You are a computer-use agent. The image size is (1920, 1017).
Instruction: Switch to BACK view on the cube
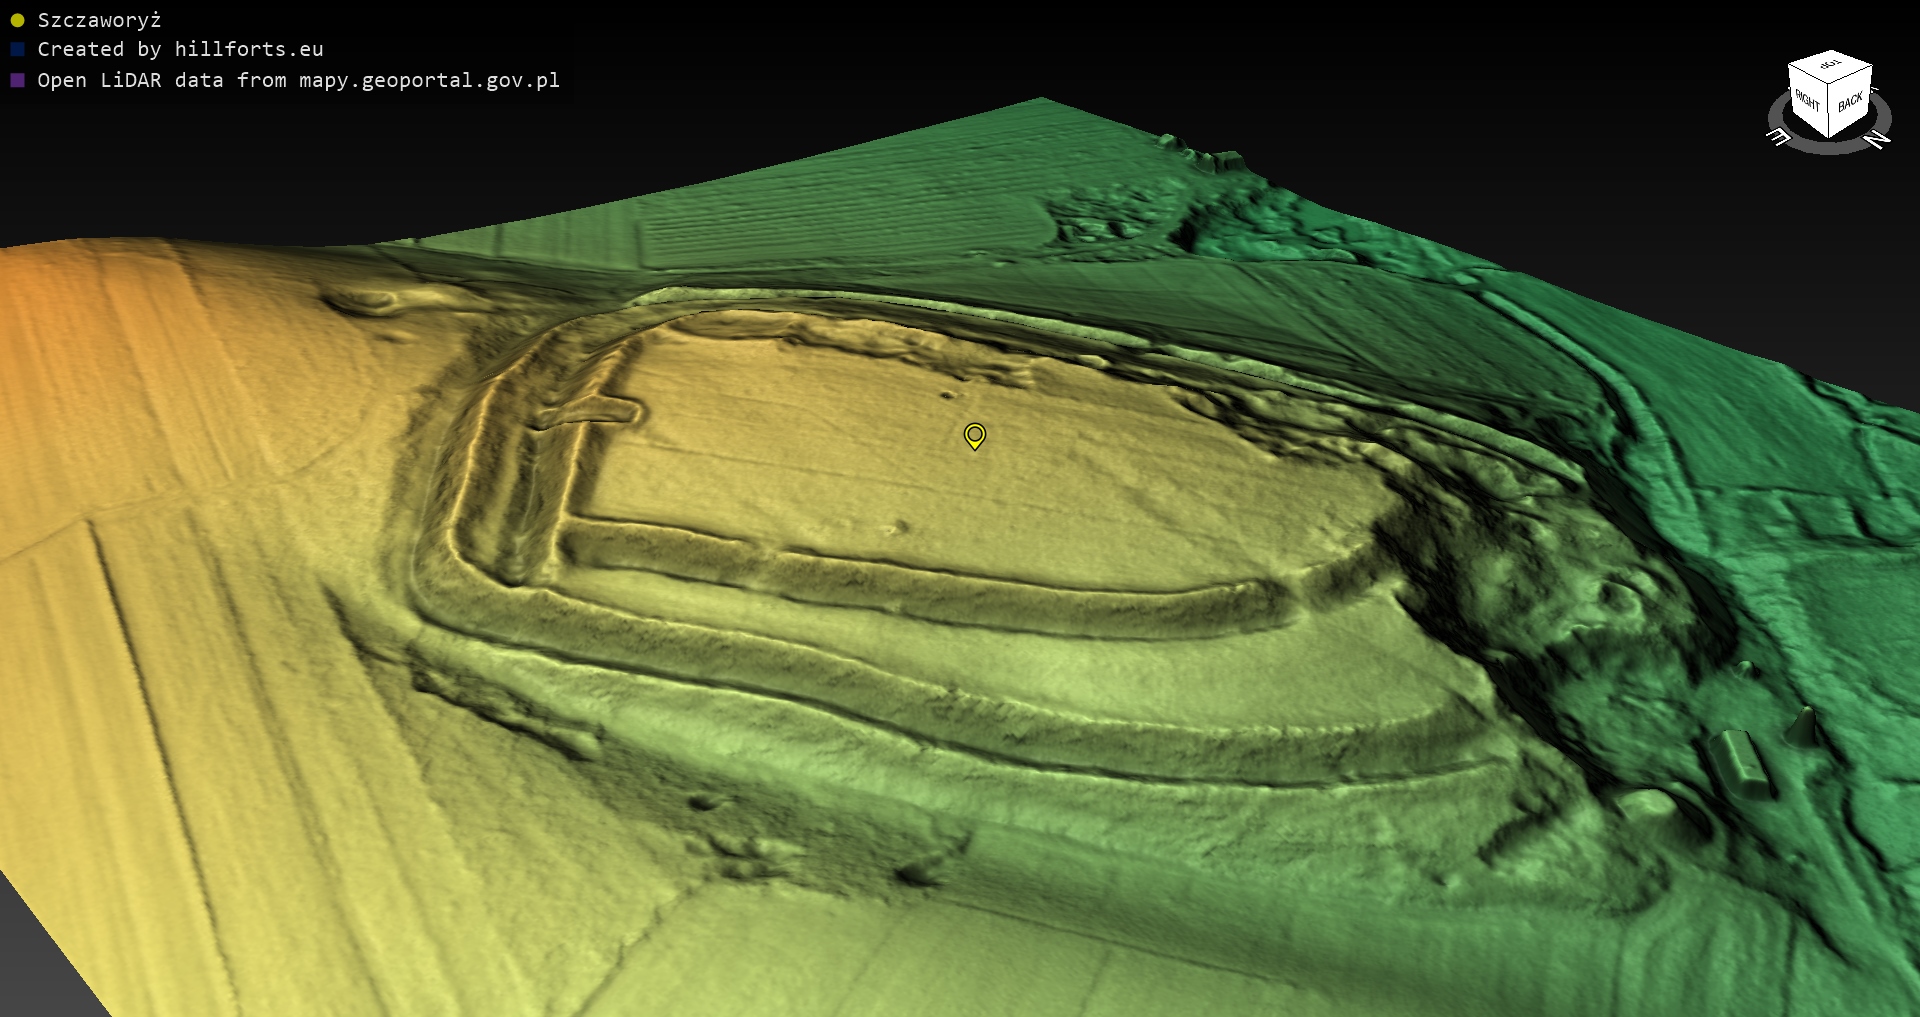click(1850, 103)
